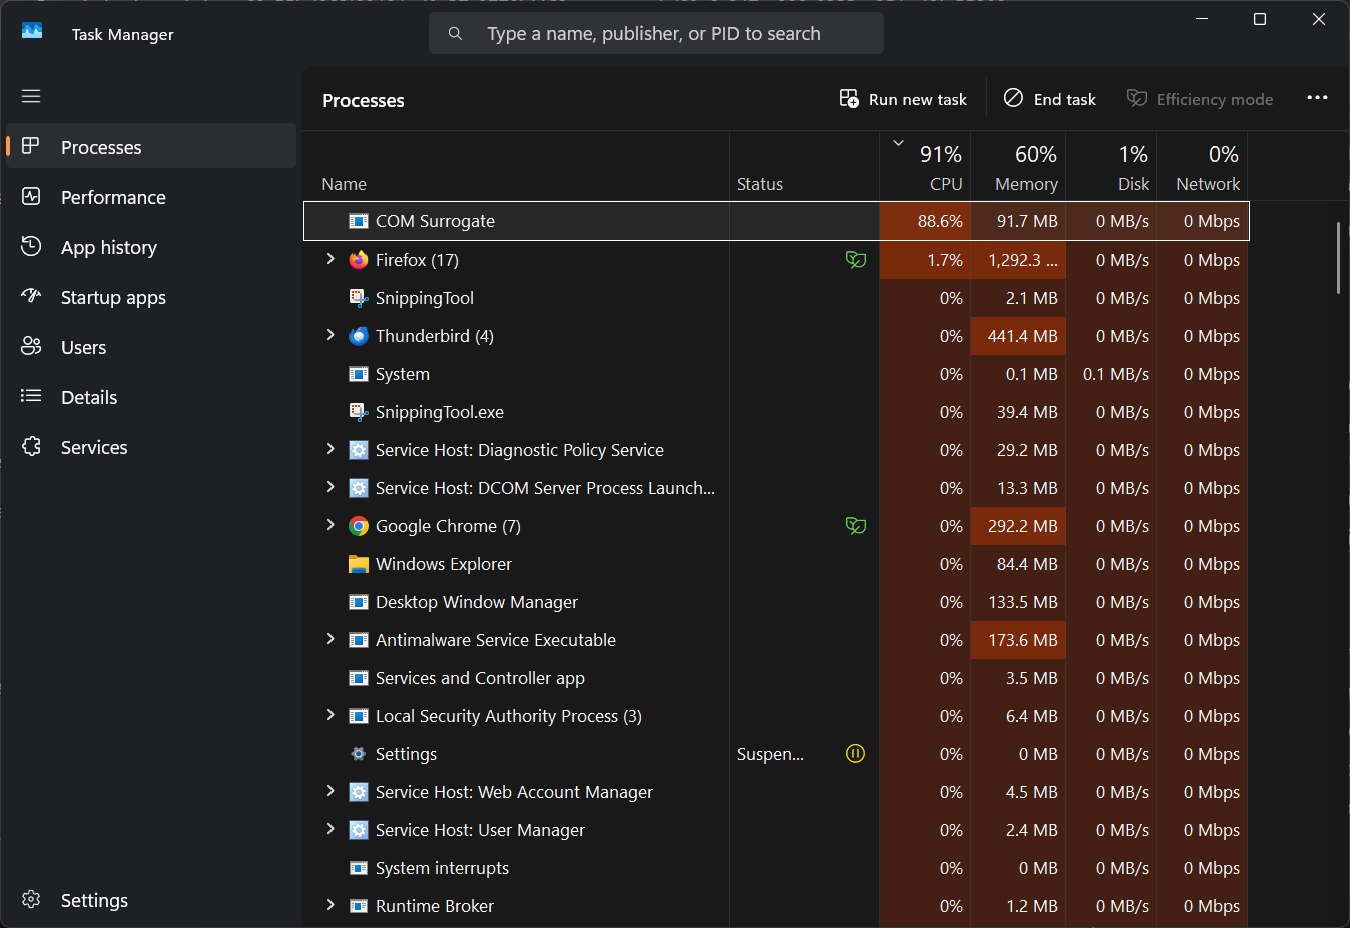Click the suspended pause icon for Settings
This screenshot has width=1350, height=928.
855,754
